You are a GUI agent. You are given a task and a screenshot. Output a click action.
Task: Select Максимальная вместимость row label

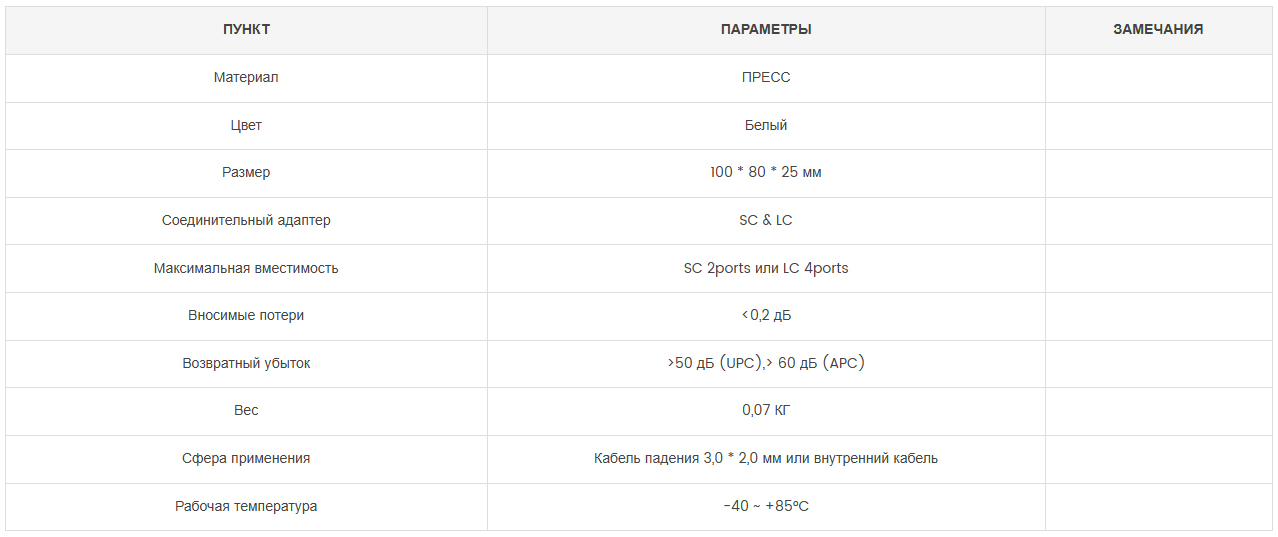246,268
